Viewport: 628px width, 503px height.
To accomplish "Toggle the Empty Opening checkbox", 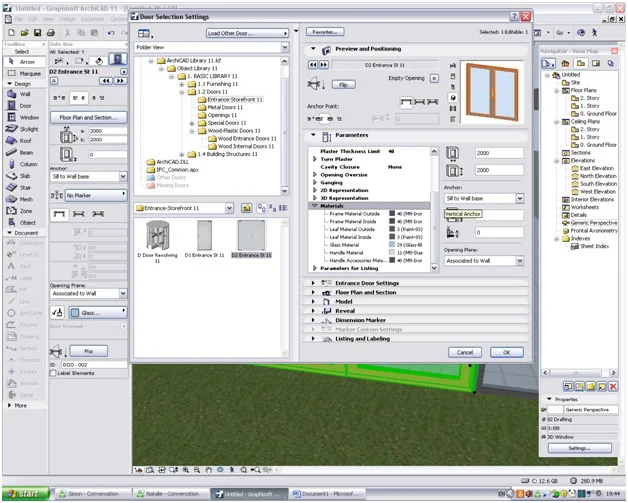I will [x=434, y=78].
